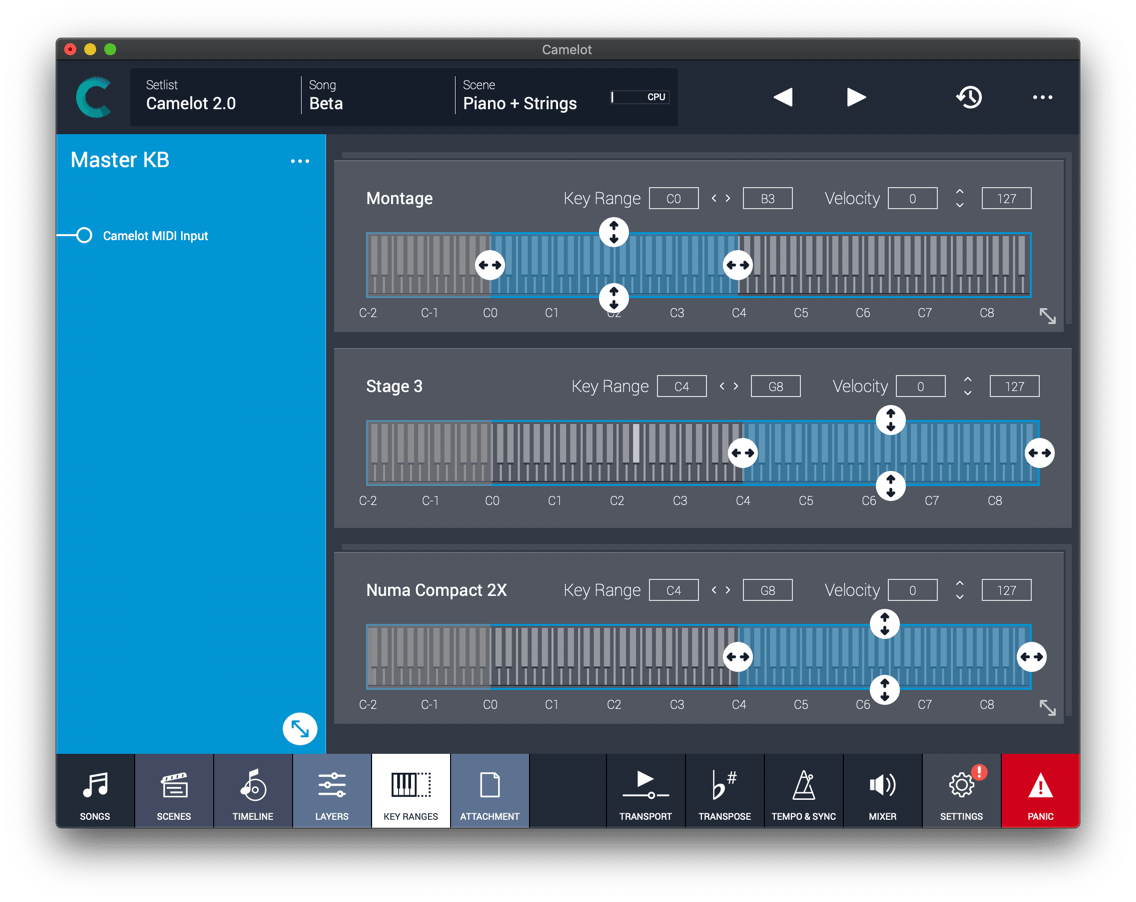
Task: Click the Montage layer title
Action: tap(399, 199)
